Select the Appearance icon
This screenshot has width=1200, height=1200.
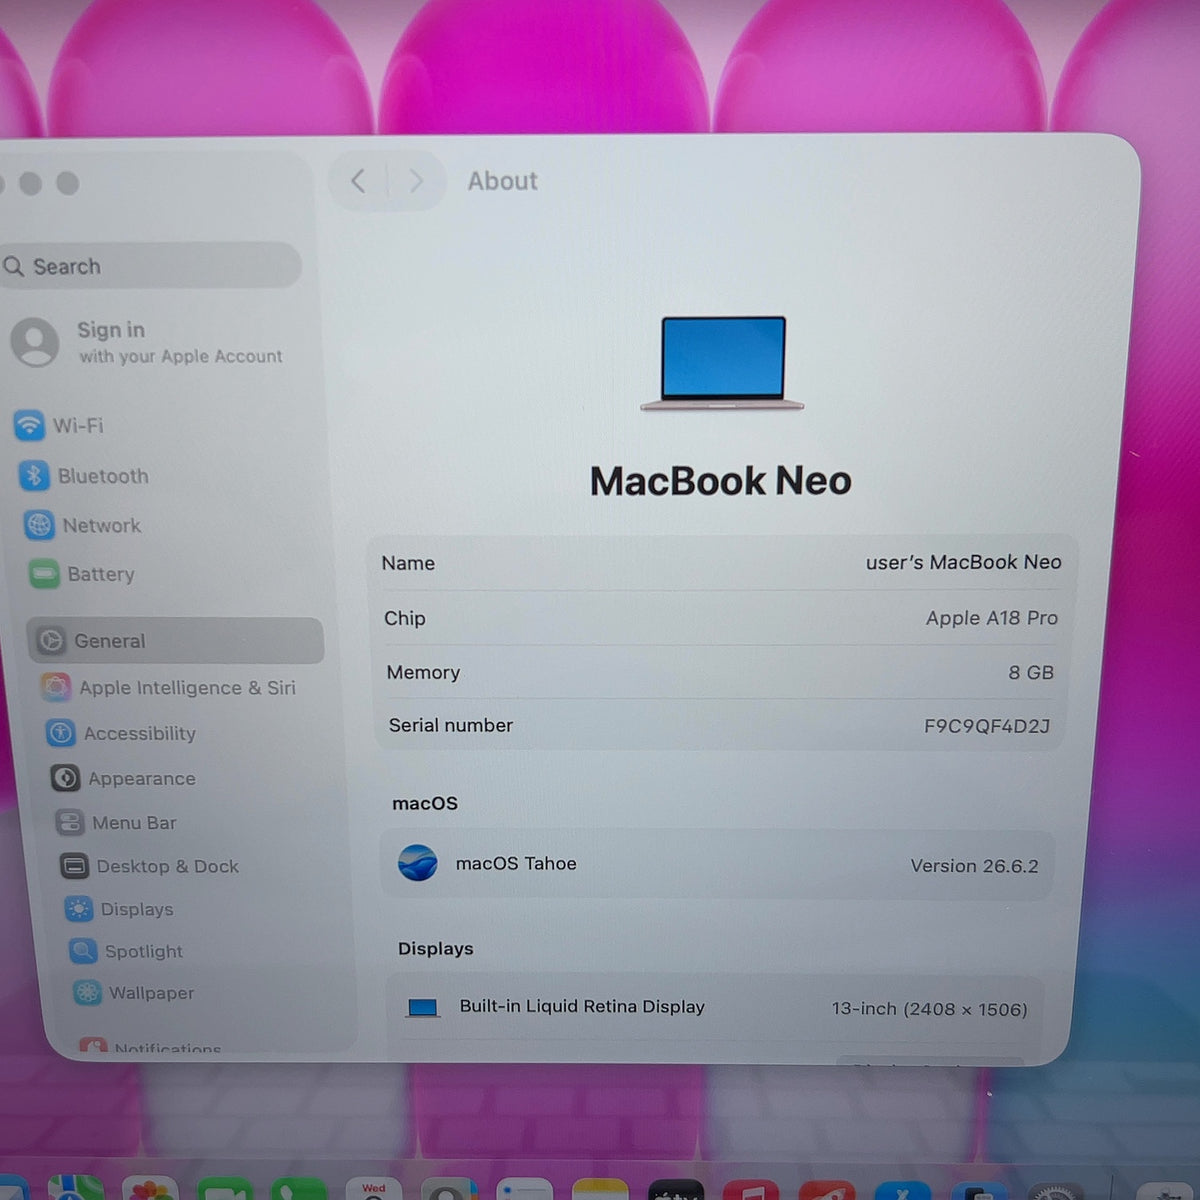click(66, 778)
